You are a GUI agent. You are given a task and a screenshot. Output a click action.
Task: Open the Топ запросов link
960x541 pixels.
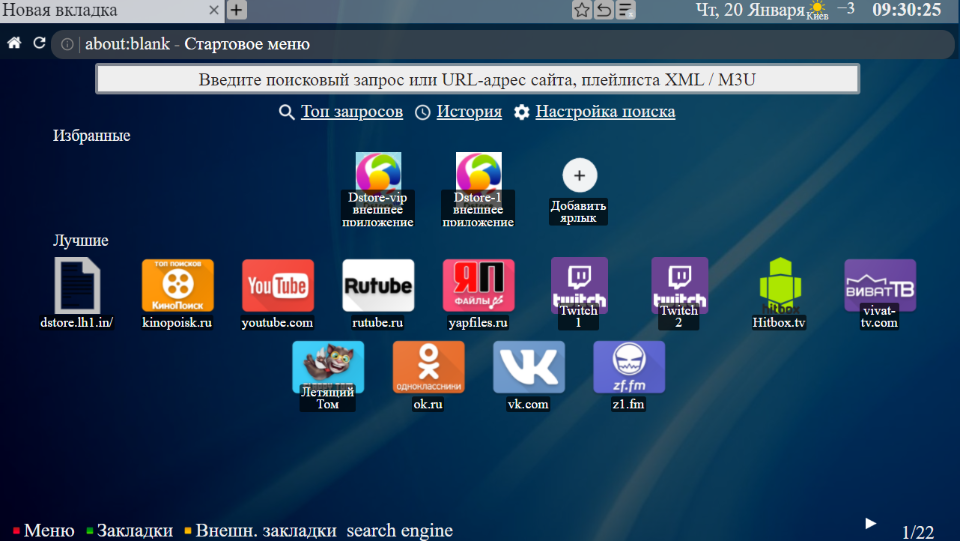point(351,112)
